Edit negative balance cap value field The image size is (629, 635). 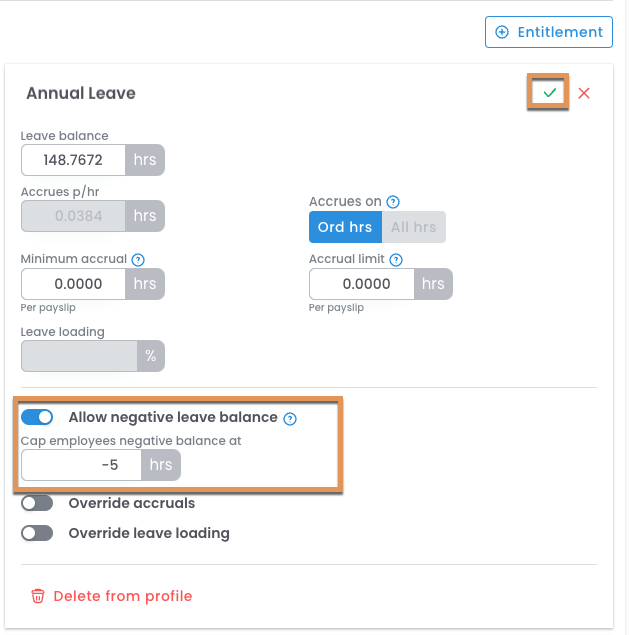coord(82,465)
